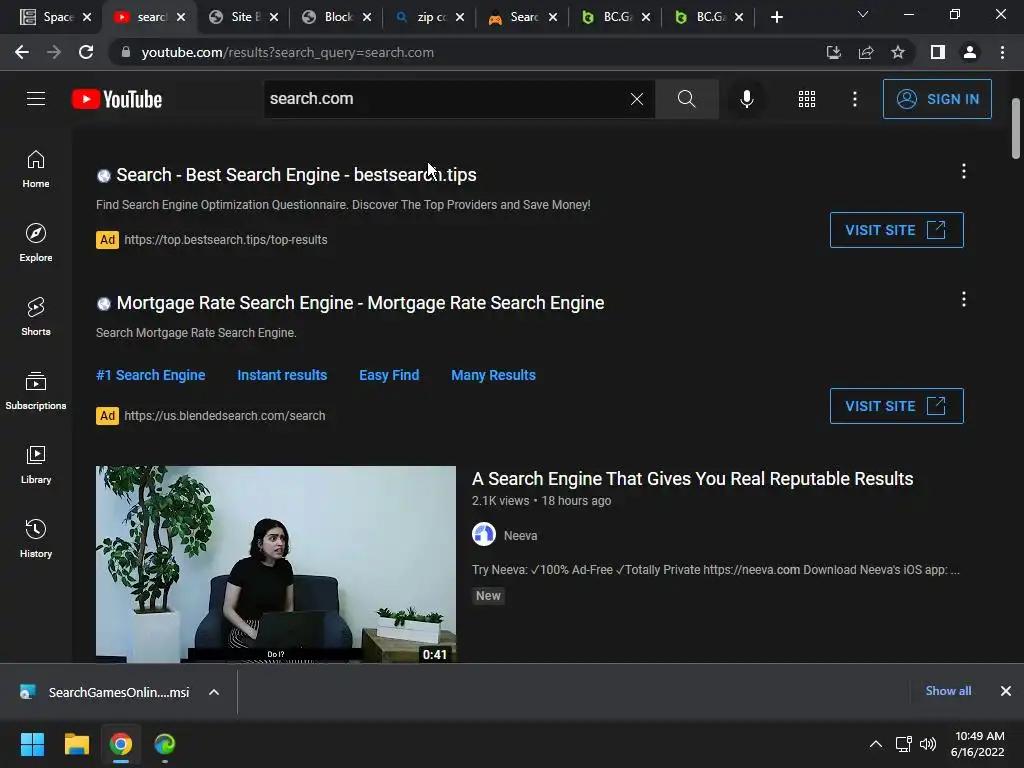Image resolution: width=1024 pixels, height=768 pixels.
Task: Click the SIGN IN button
Action: tap(936, 99)
